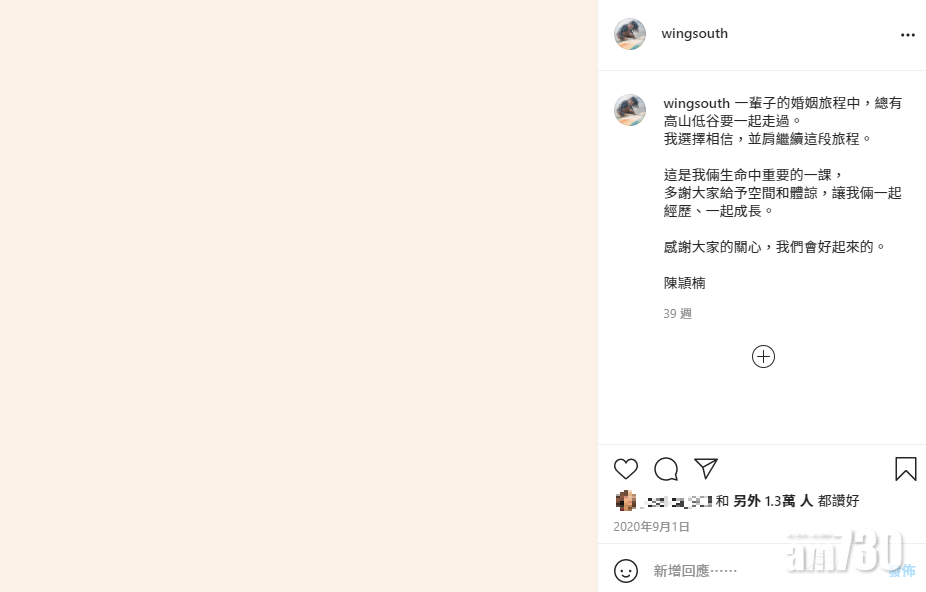
Task: Click wingsouth header profile picture
Action: point(630,34)
